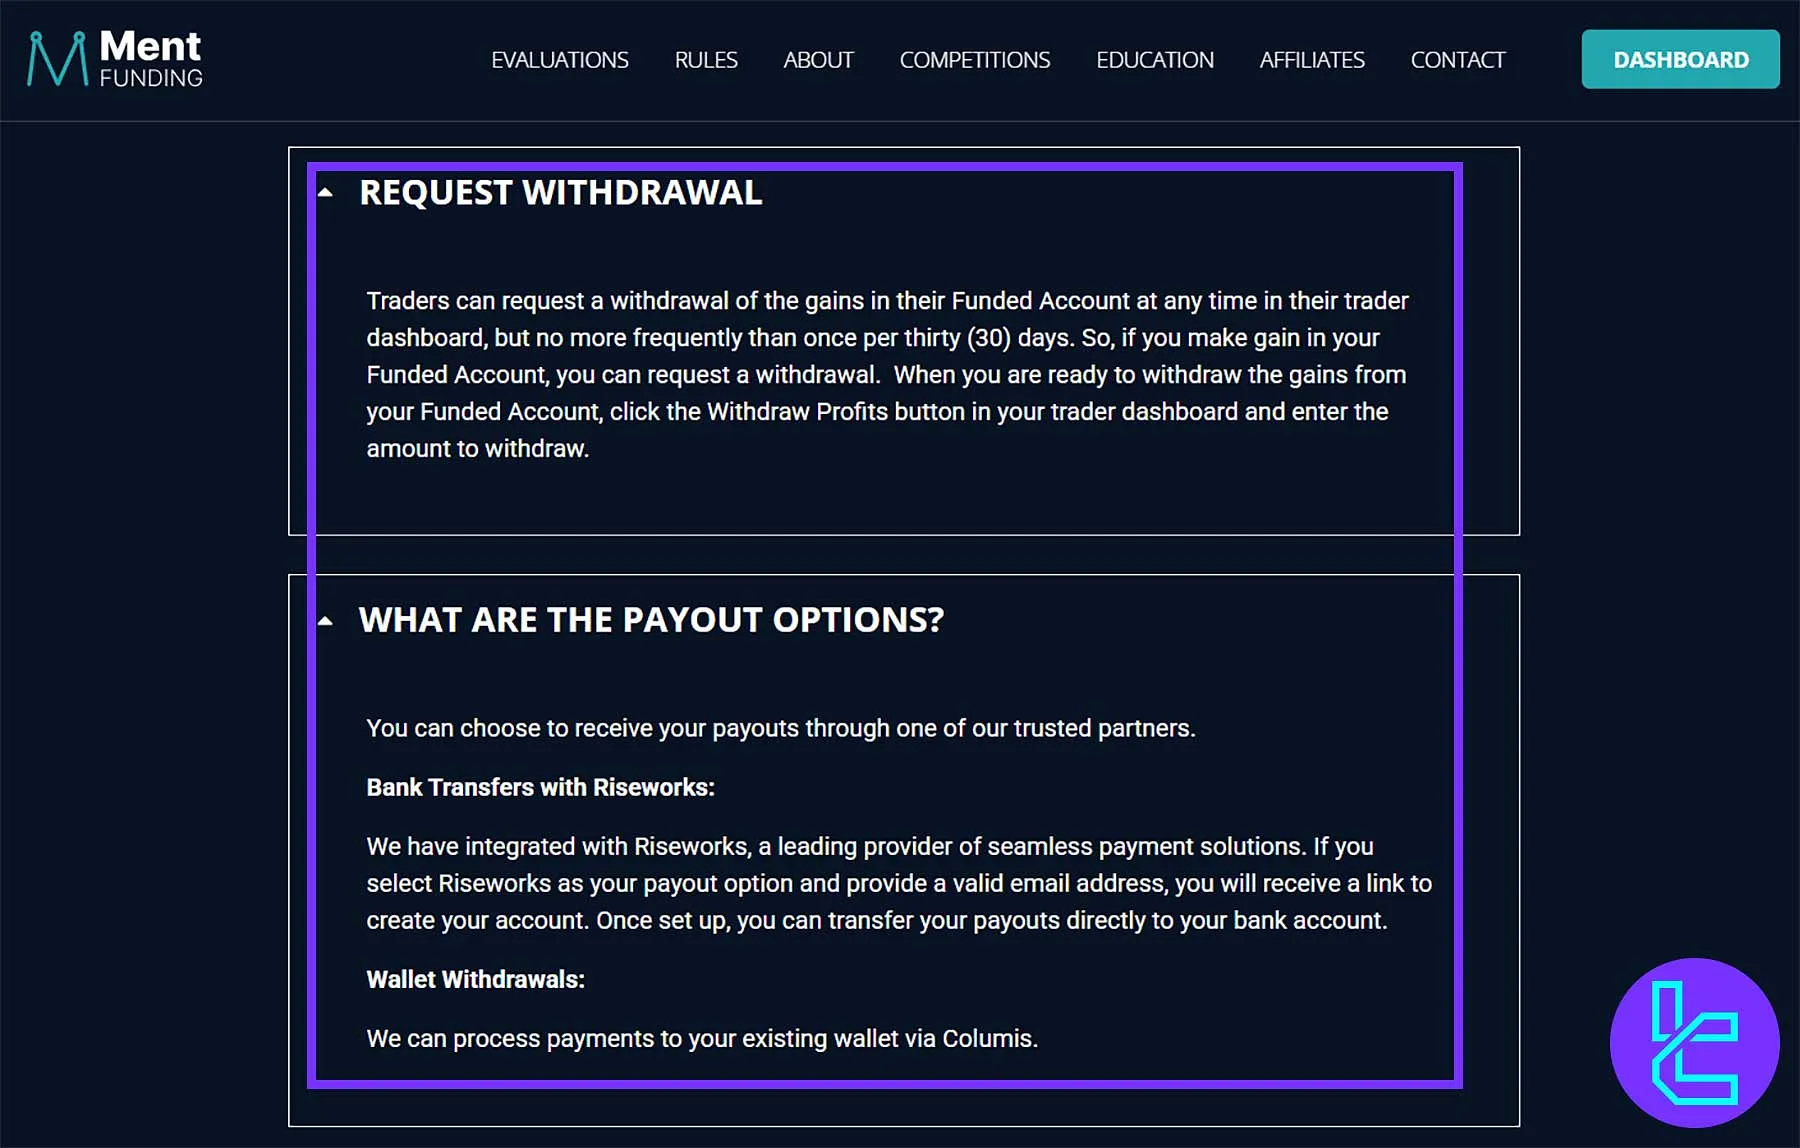1800x1148 pixels.
Task: Open the Affiliates page
Action: point(1311,60)
